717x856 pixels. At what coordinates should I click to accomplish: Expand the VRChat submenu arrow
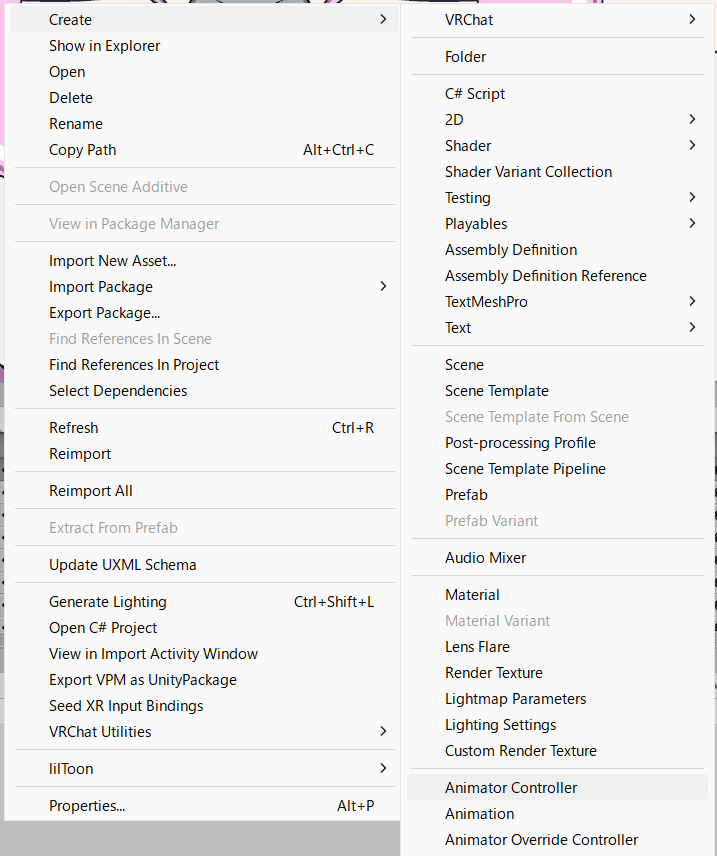tap(692, 20)
